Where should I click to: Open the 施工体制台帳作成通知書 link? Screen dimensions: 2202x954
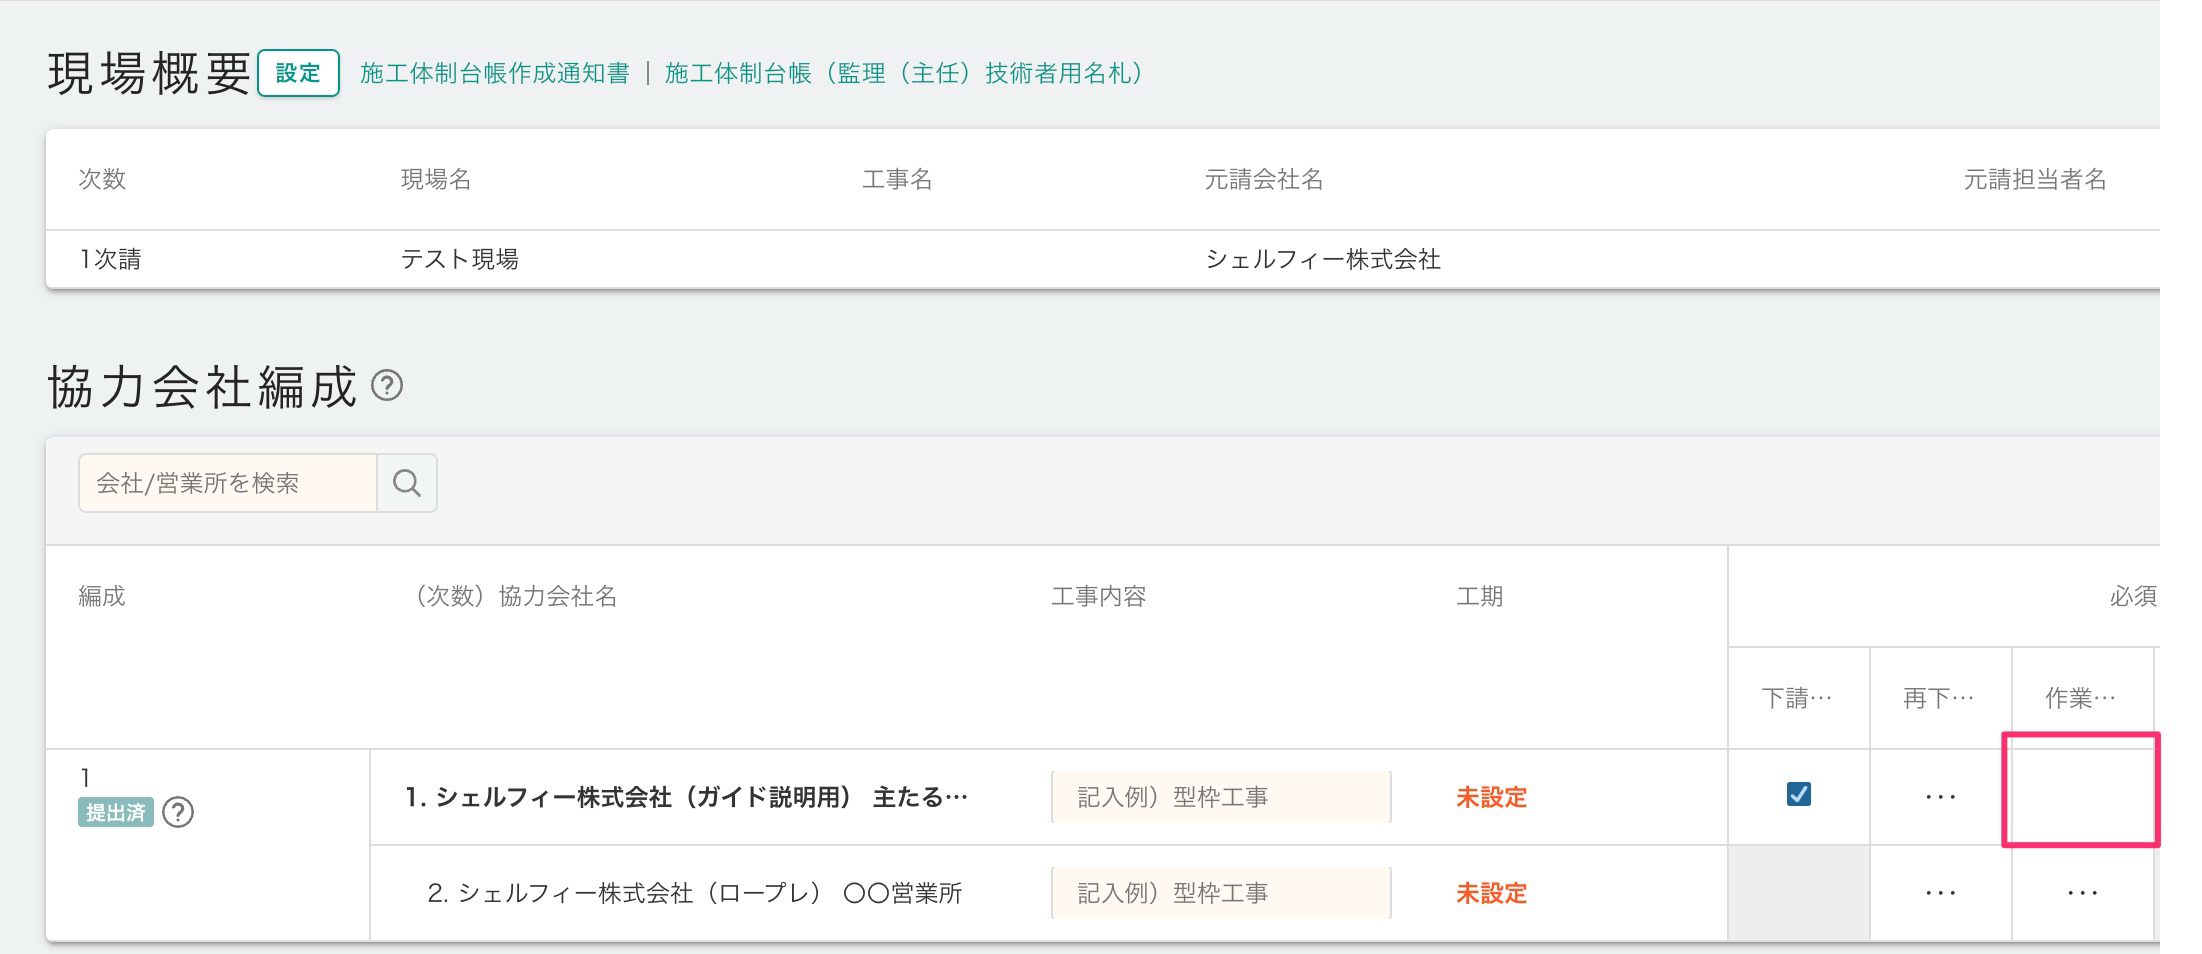[x=495, y=74]
